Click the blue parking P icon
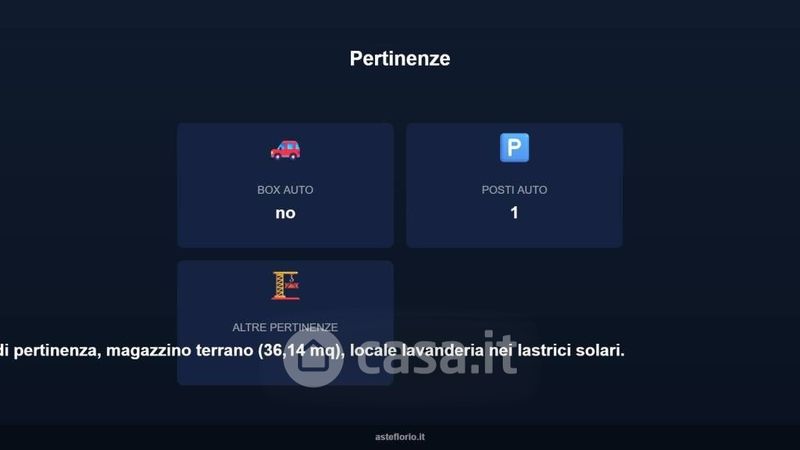The image size is (800, 450). click(x=514, y=147)
